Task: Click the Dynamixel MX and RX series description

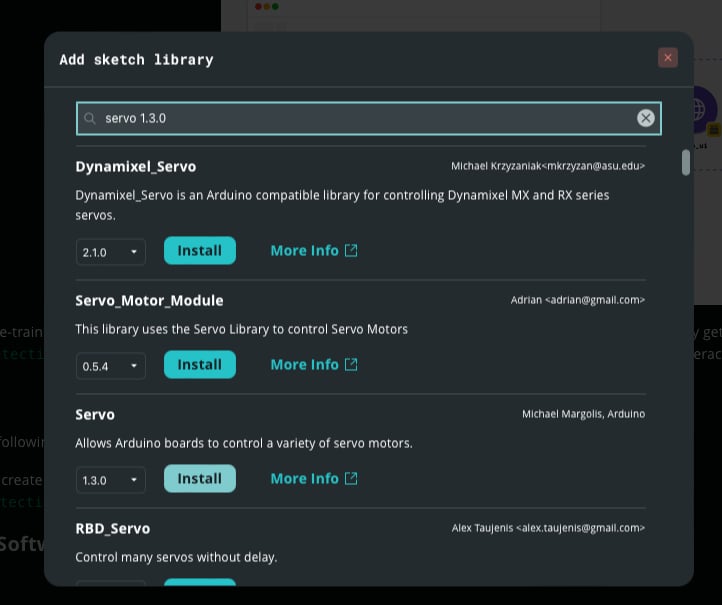Action: click(342, 205)
